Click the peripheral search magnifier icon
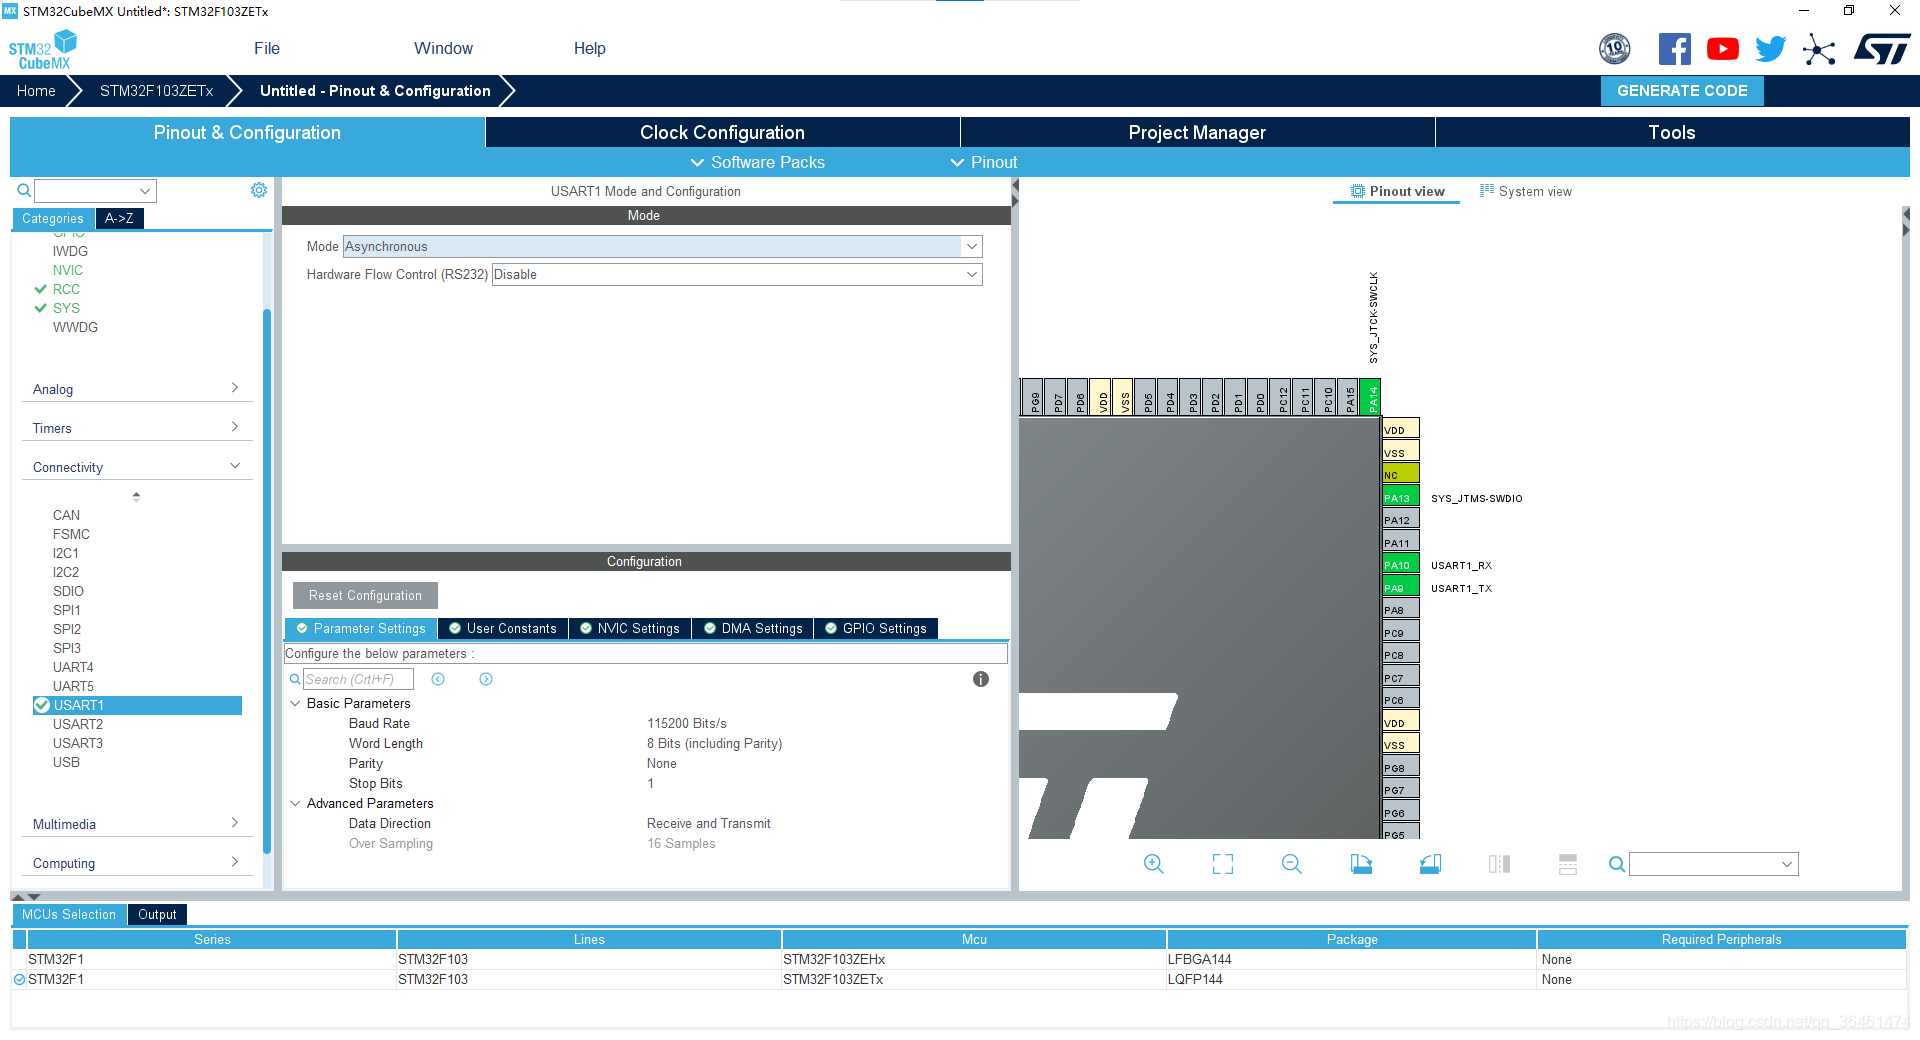This screenshot has height=1040, width=1920. click(x=24, y=190)
